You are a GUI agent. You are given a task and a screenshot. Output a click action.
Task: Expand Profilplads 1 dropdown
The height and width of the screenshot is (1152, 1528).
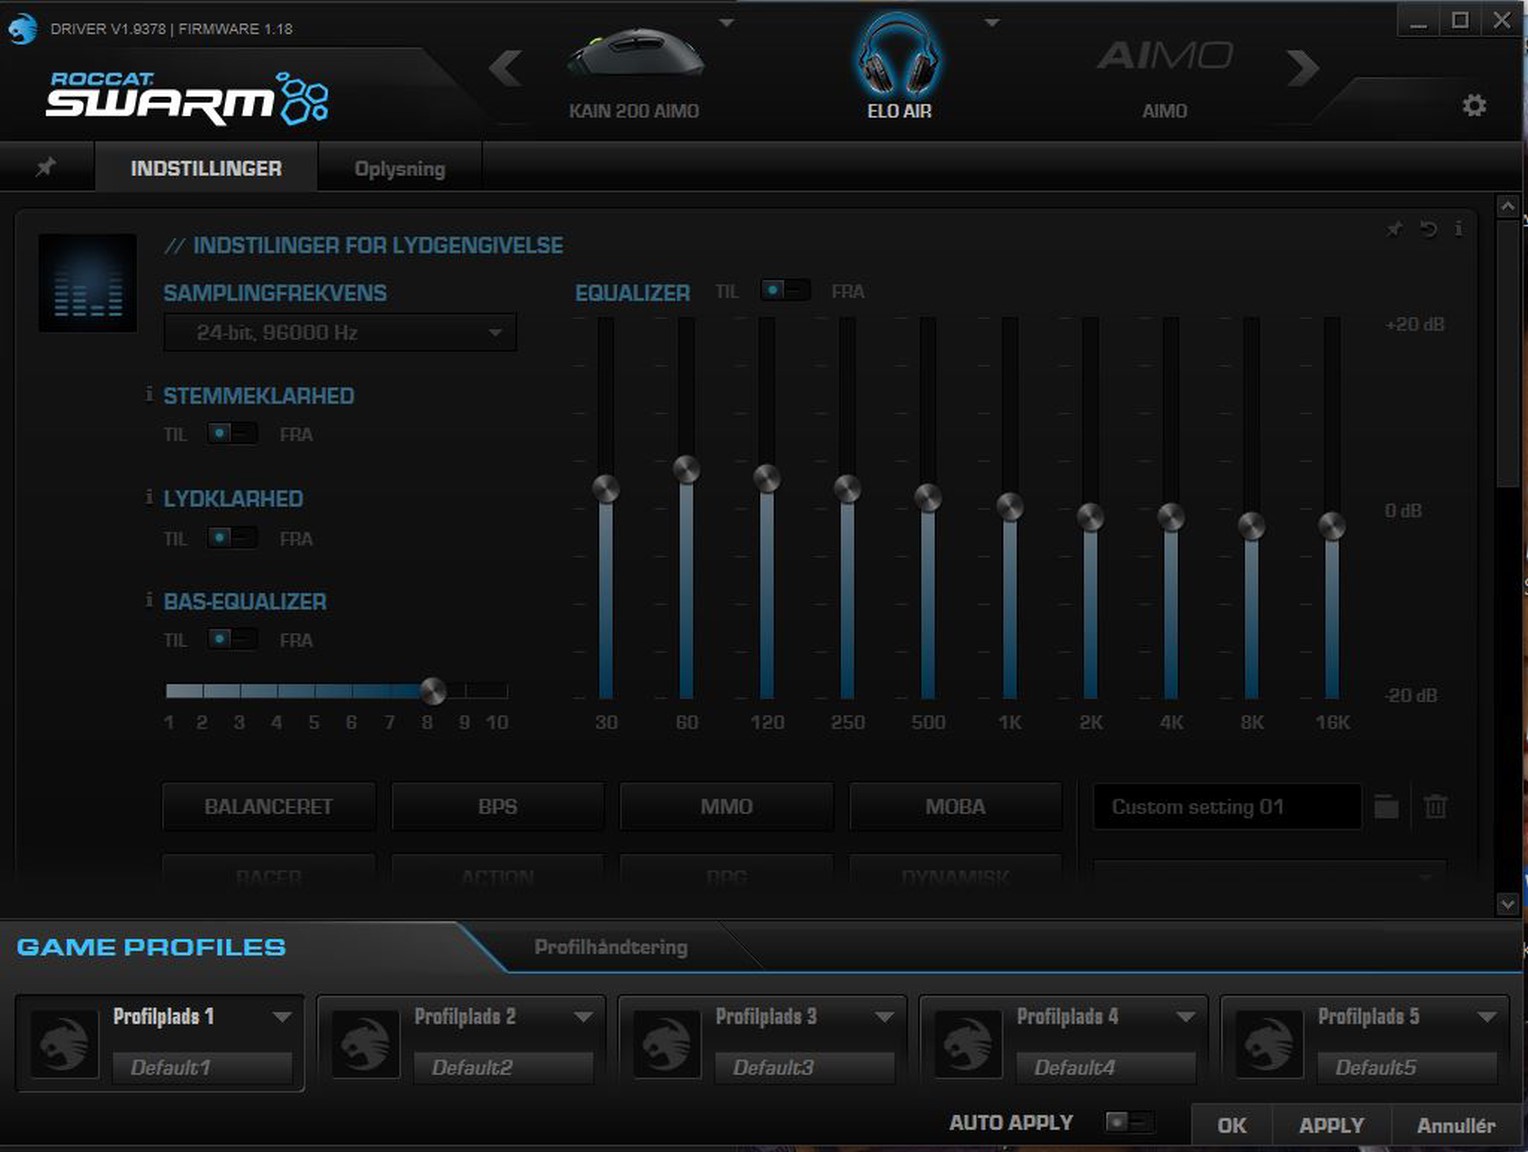click(x=282, y=1017)
